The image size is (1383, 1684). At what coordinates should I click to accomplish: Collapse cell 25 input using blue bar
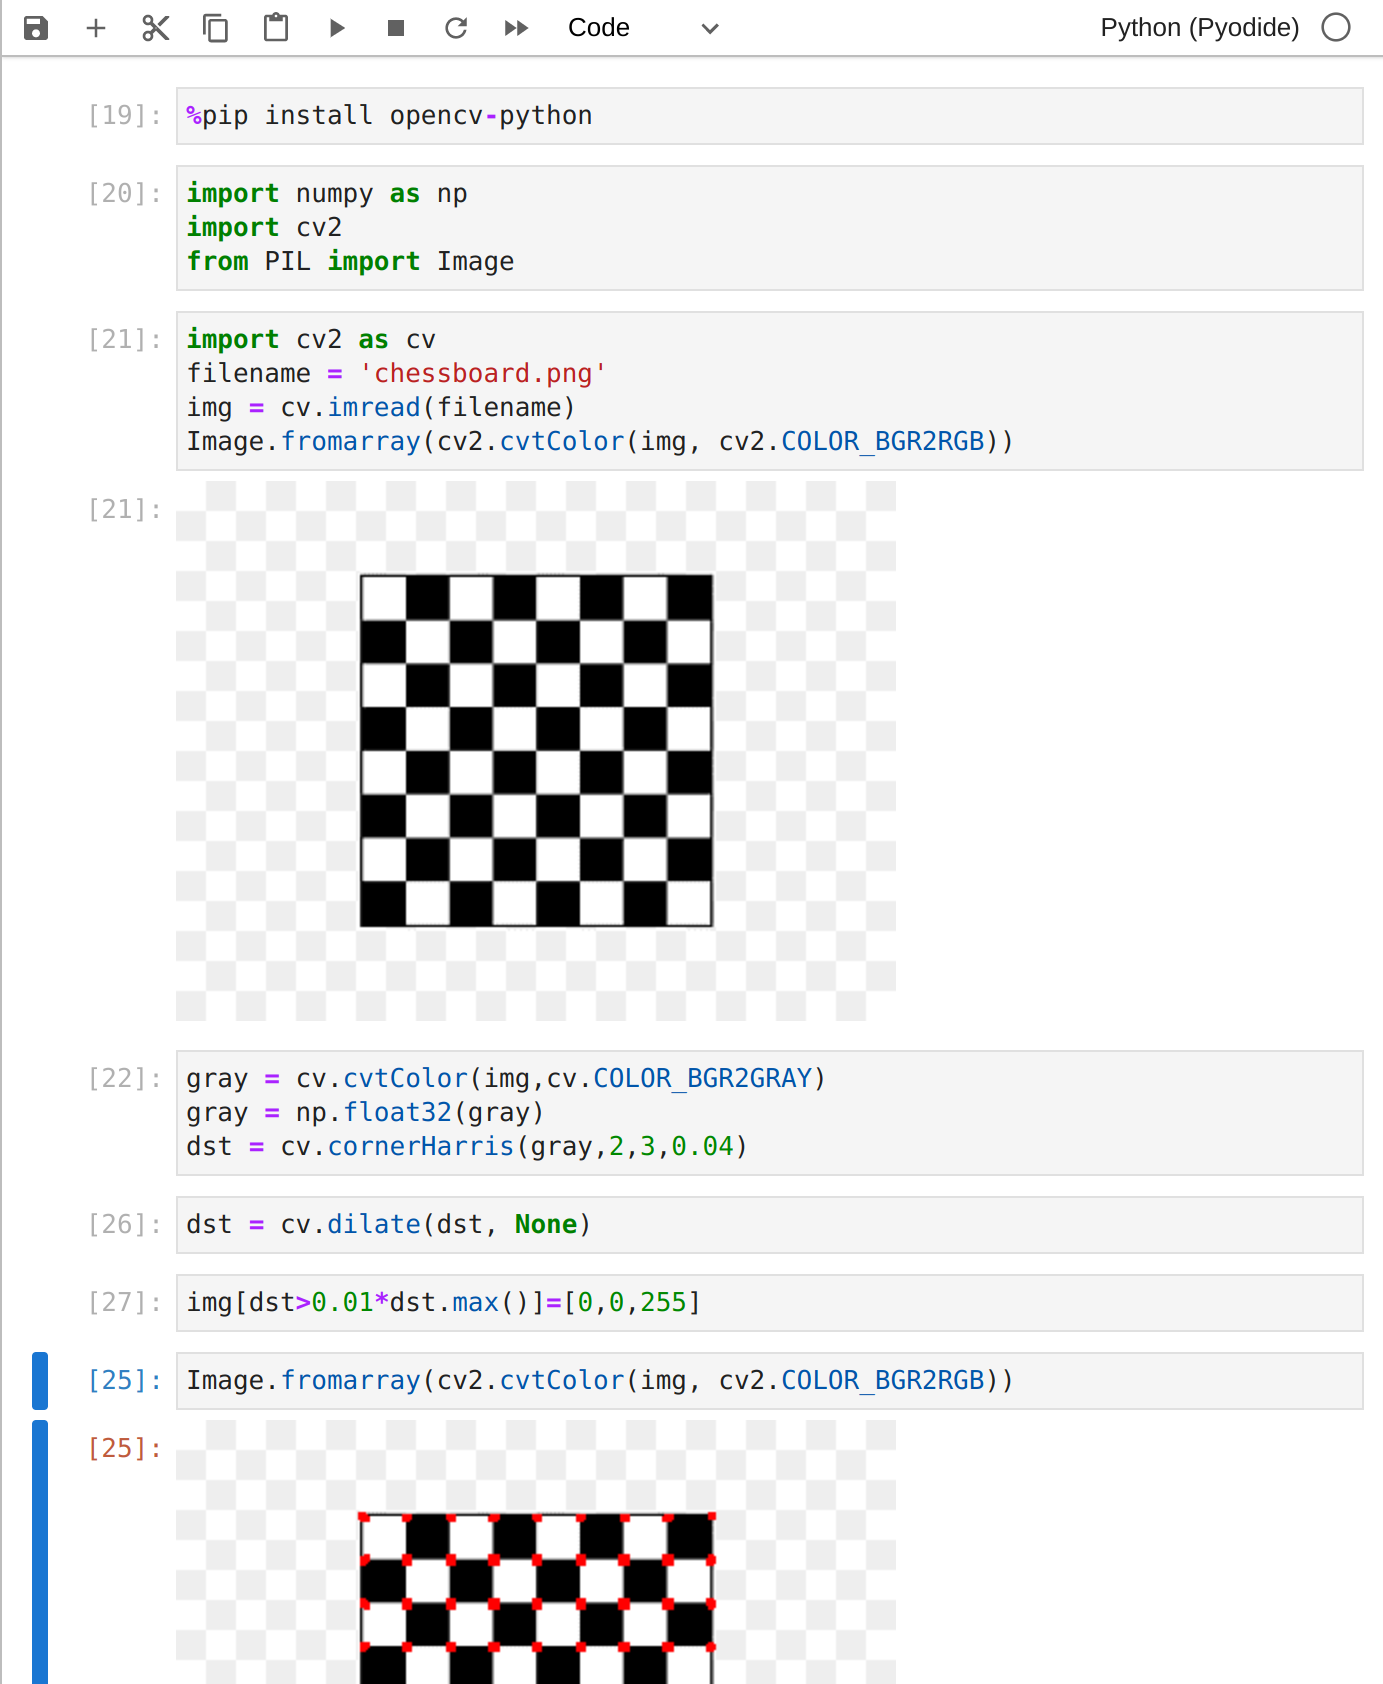(40, 1381)
